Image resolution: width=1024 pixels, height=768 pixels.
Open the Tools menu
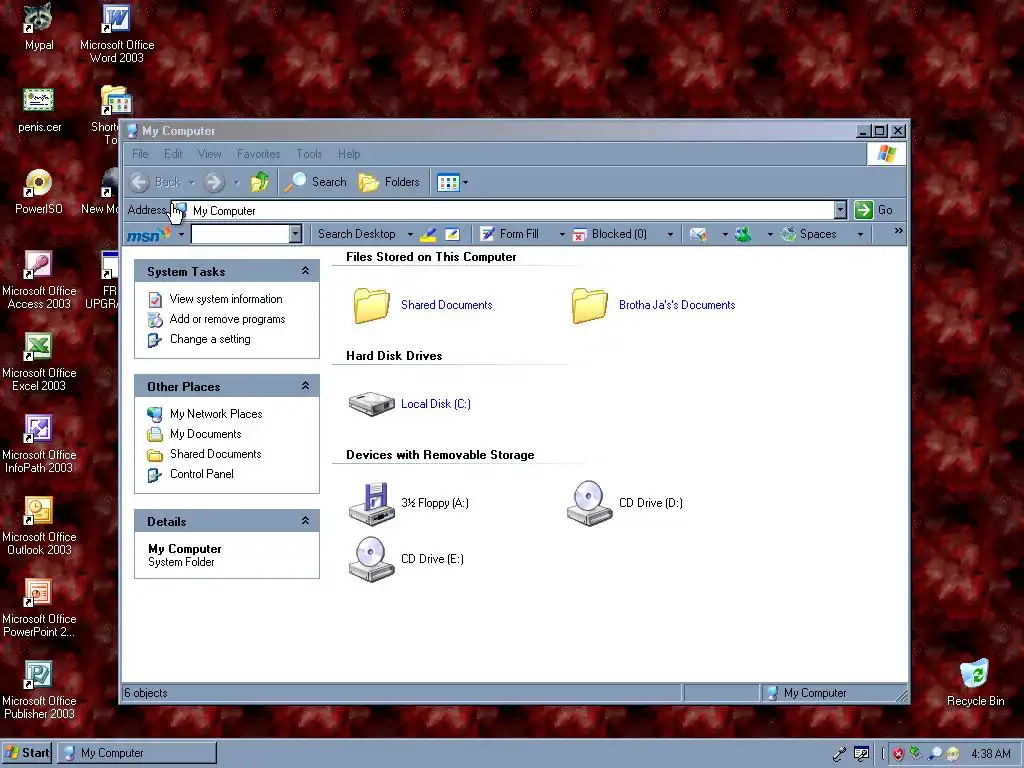pyautogui.click(x=309, y=154)
